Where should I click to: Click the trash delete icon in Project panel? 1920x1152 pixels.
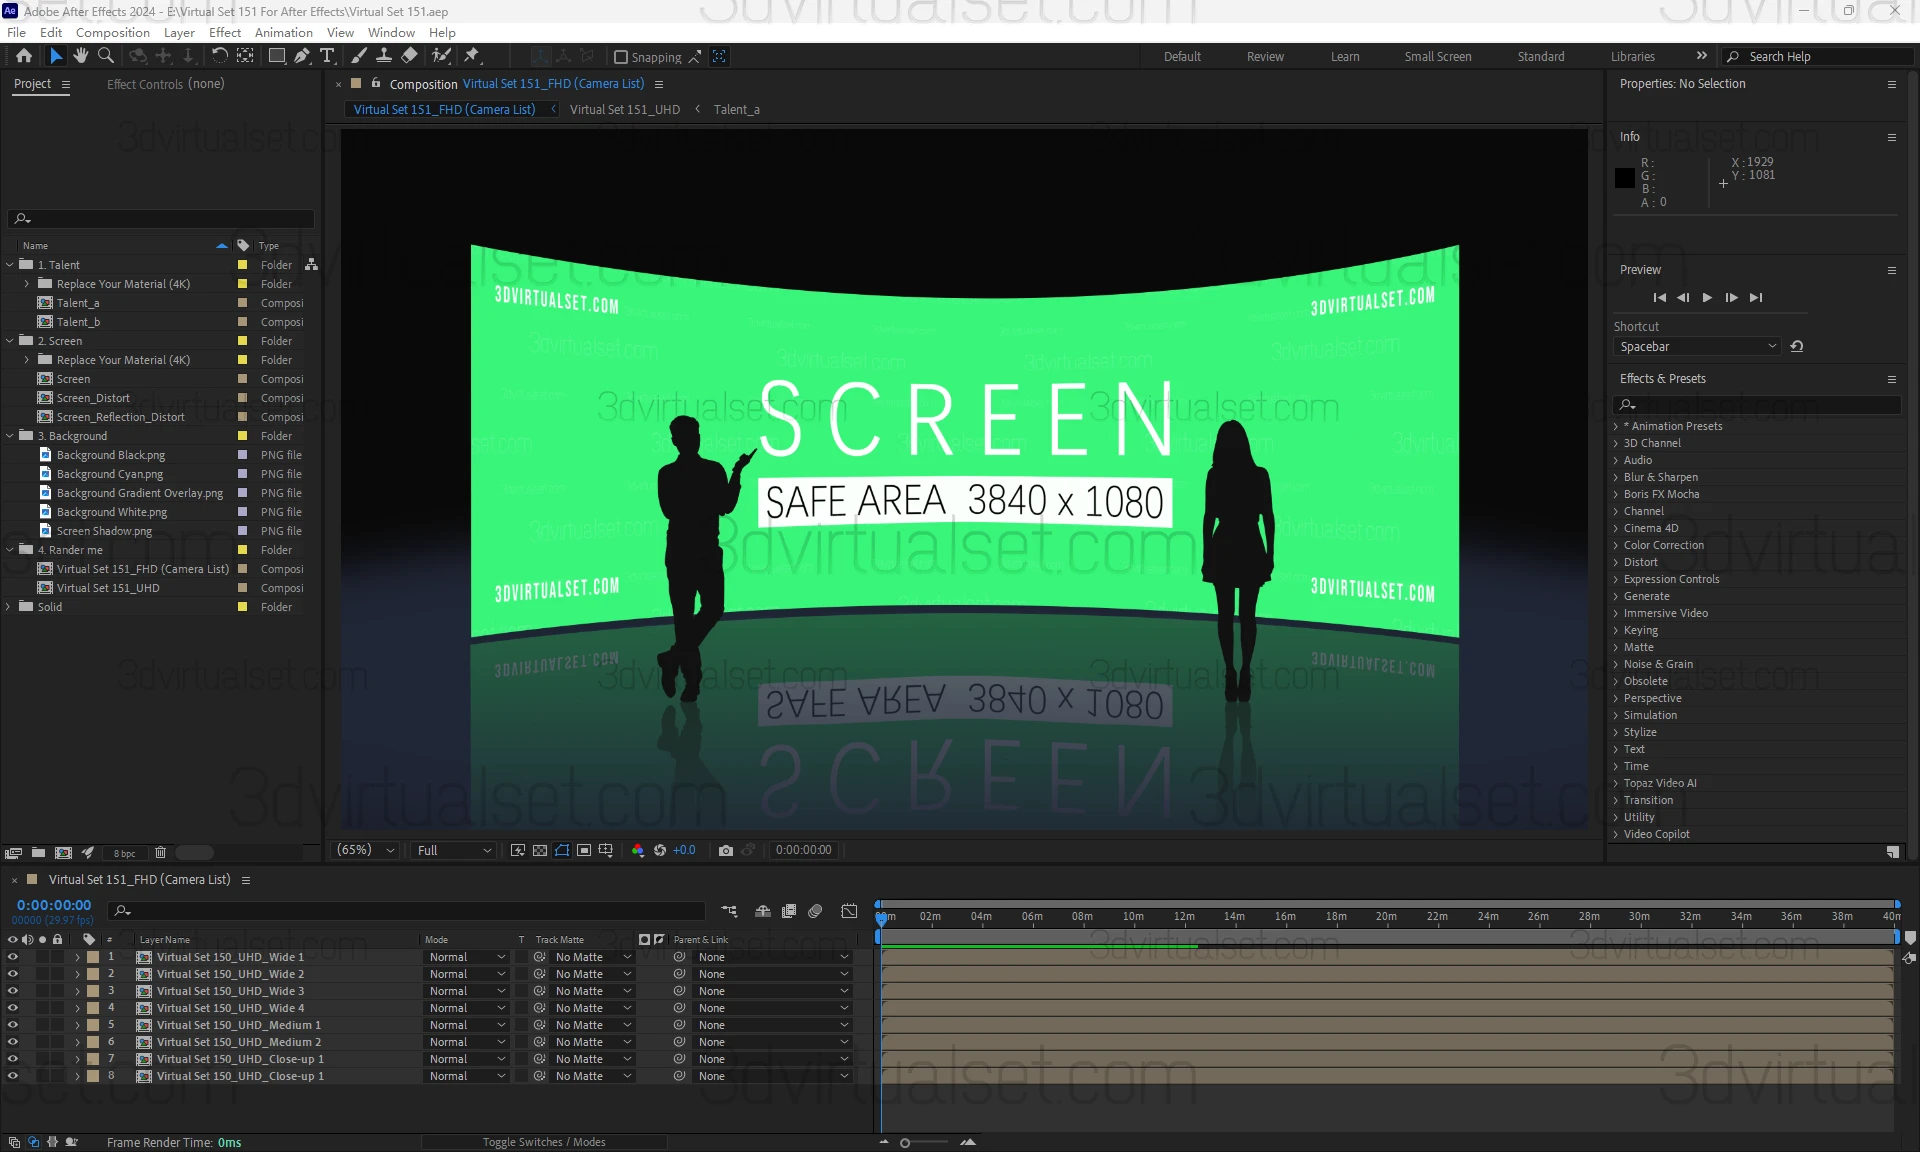pyautogui.click(x=160, y=853)
